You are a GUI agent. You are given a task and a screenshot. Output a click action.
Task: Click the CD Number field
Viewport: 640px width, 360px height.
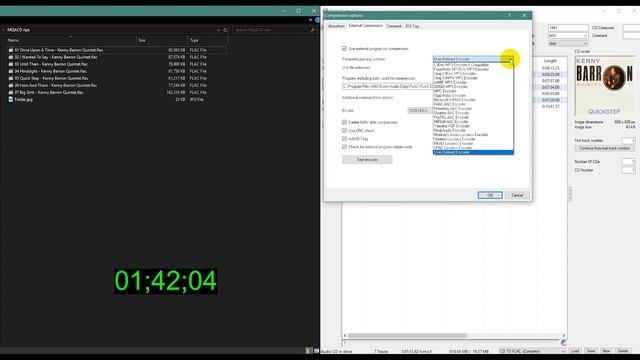[x=628, y=170]
